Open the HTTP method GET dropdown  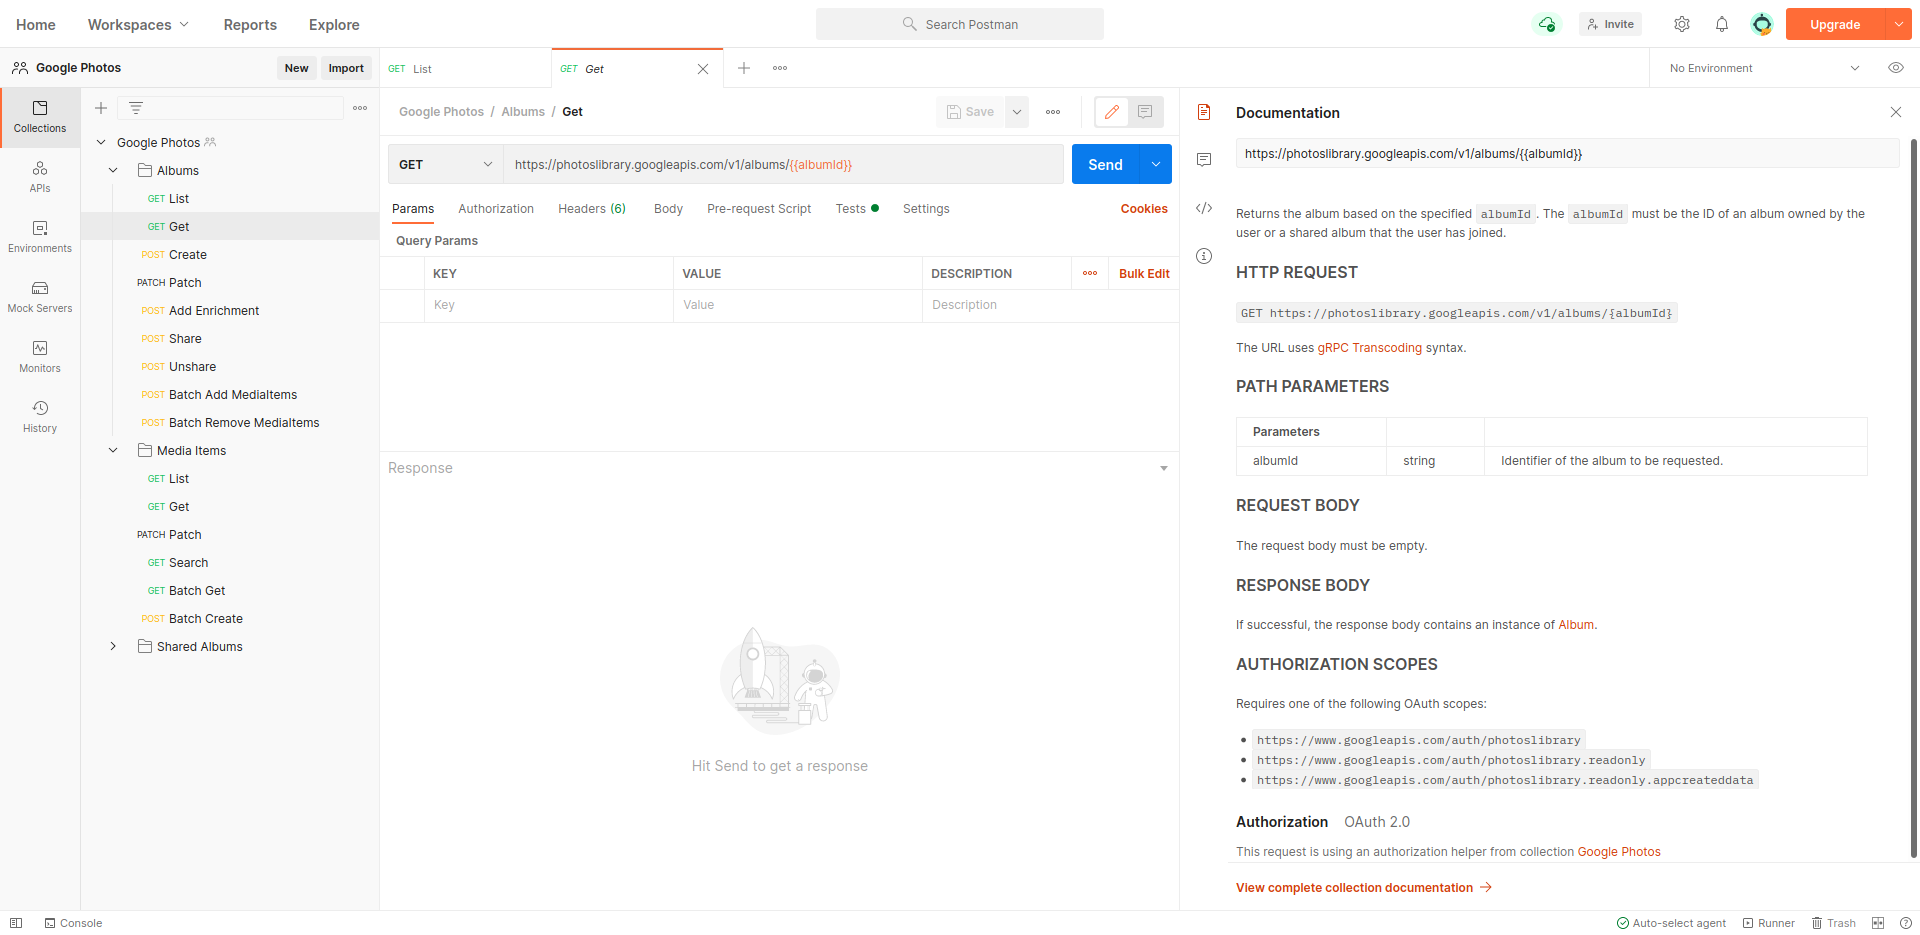[446, 164]
